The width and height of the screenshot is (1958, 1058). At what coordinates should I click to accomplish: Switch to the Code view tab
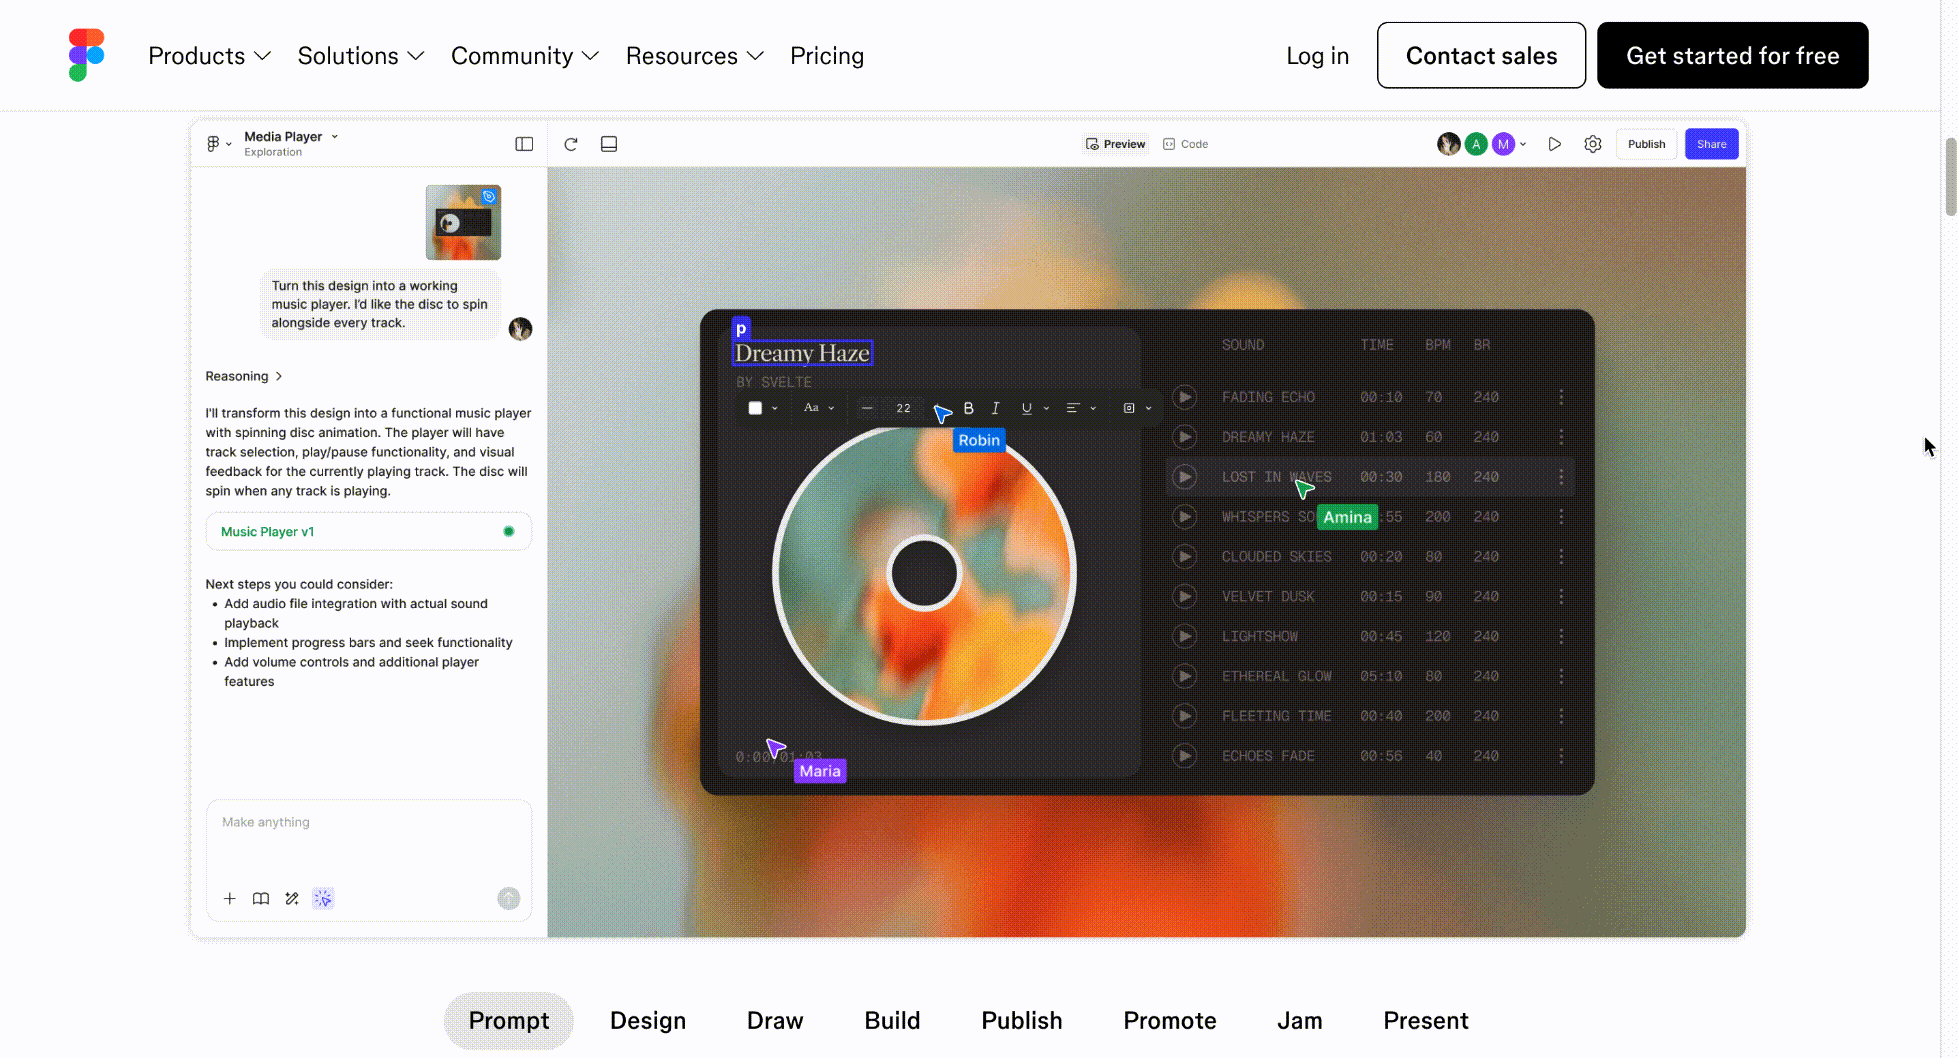1186,144
